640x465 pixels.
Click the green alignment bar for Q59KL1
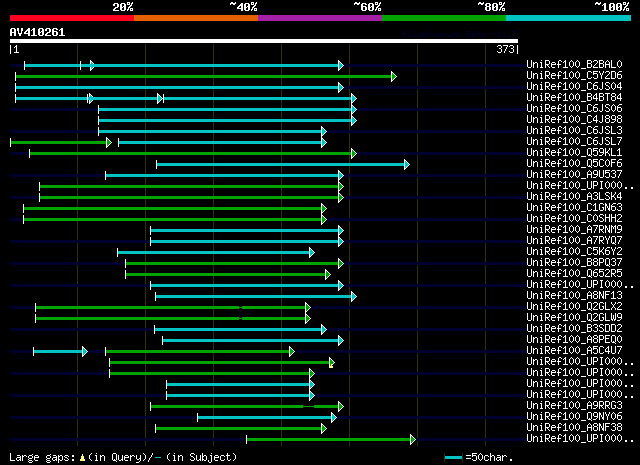pos(193,154)
